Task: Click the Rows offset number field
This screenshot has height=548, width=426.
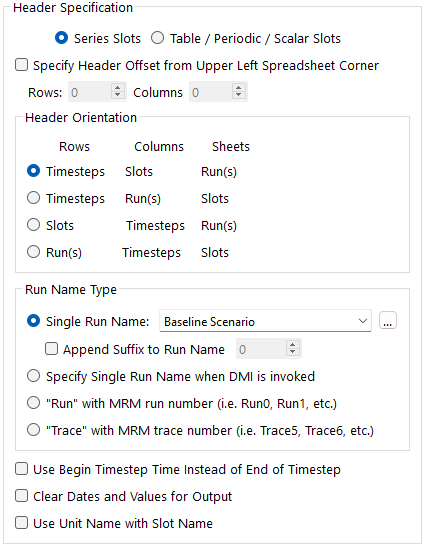Action: 89,92
